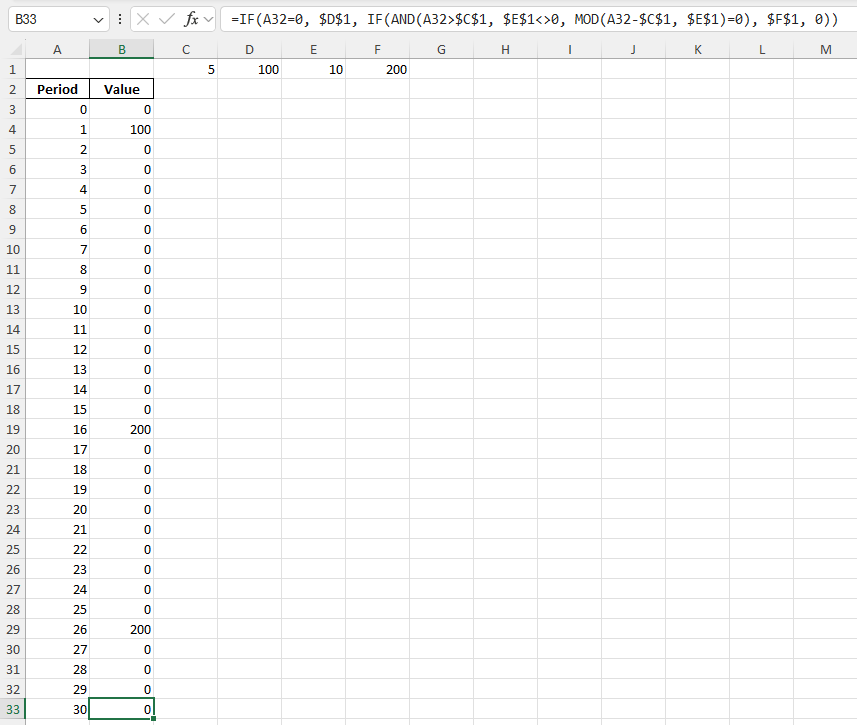Select row 29 header
The width and height of the screenshot is (857, 725).
click(13, 629)
